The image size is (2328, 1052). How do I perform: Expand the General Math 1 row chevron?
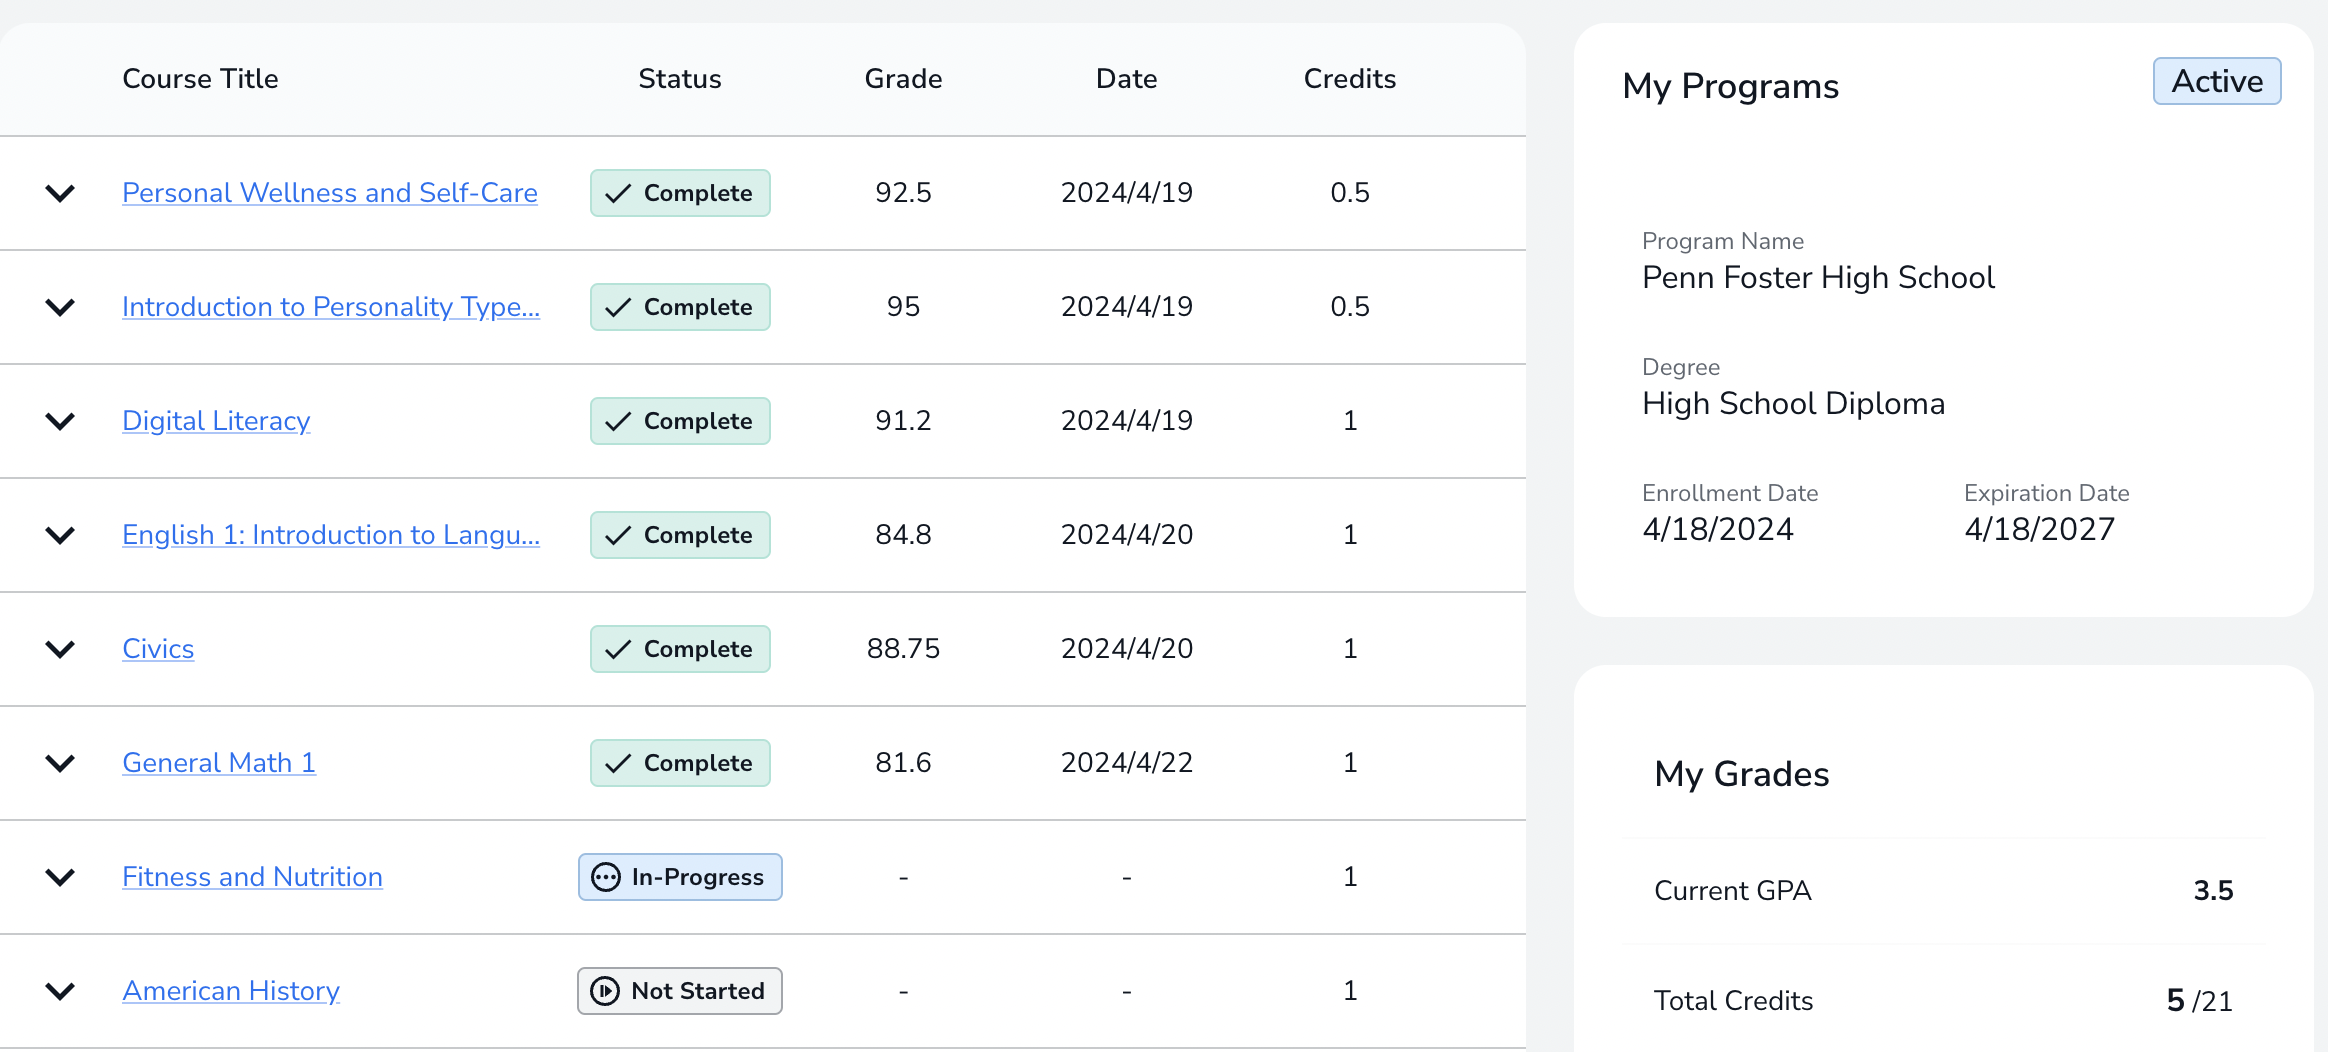coord(61,763)
